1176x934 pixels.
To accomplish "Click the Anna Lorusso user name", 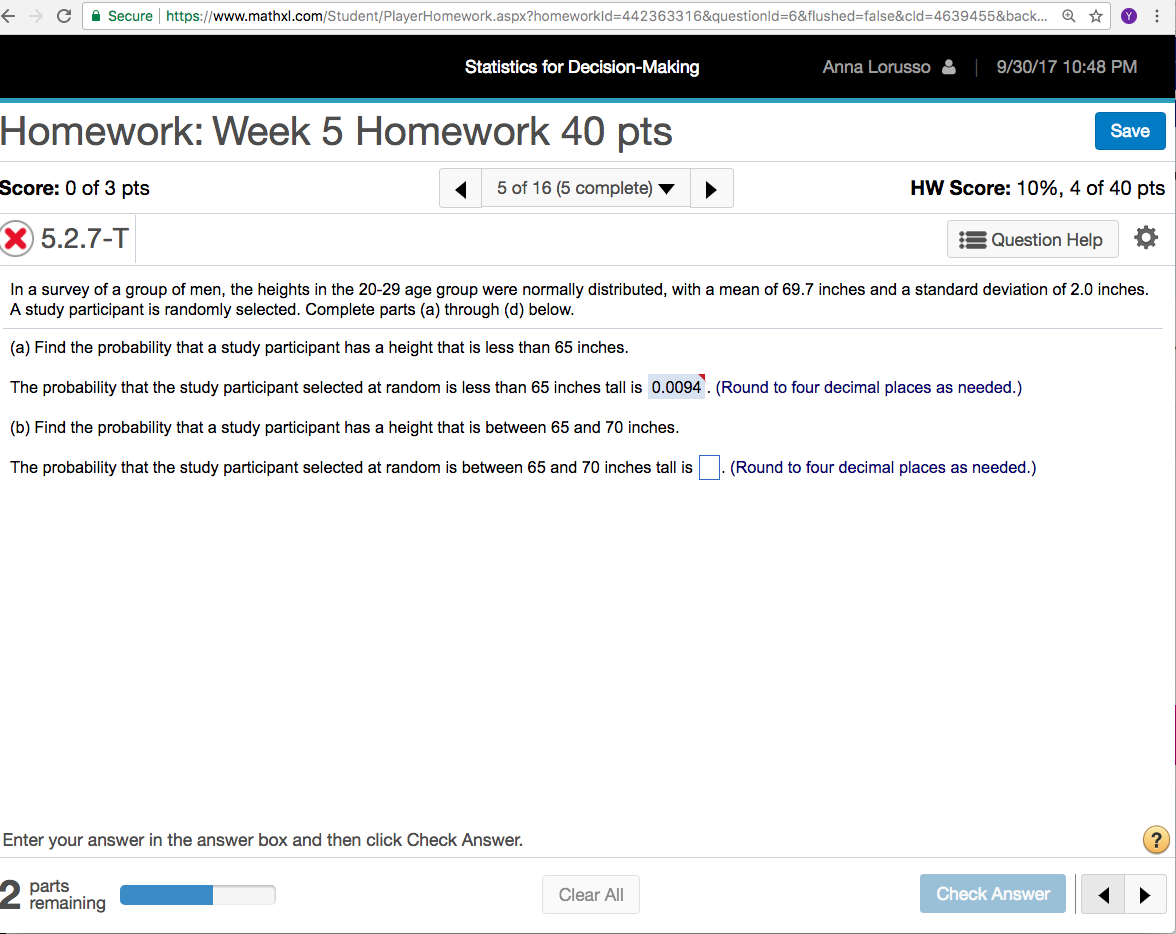I will point(876,67).
